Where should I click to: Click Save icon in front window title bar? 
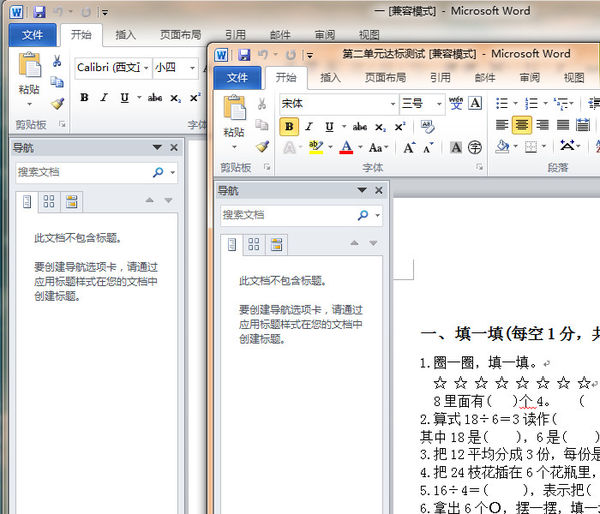[244, 55]
